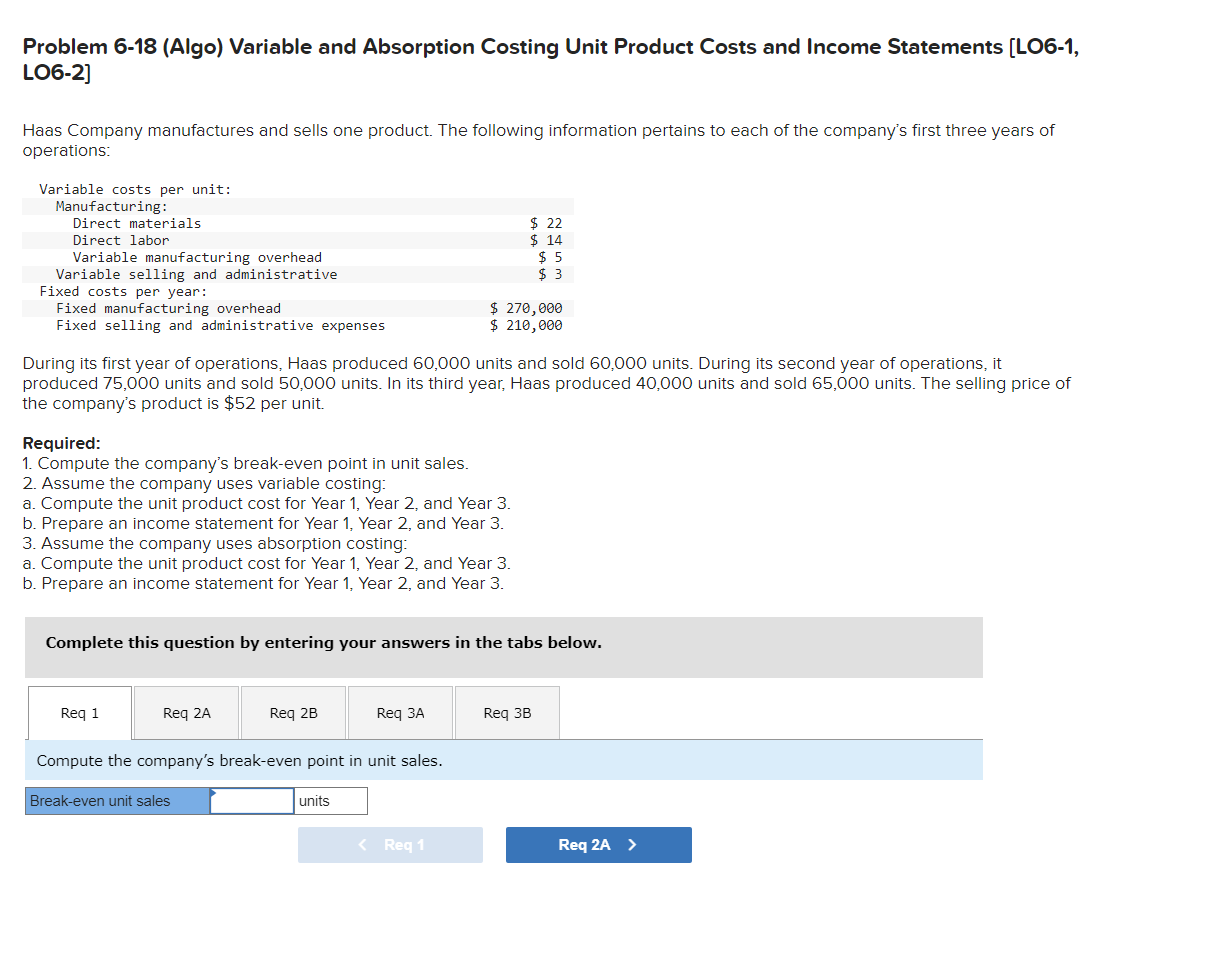Screen dimensions: 1227x976
Task: Open the Req 3B tab
Action: coord(507,712)
